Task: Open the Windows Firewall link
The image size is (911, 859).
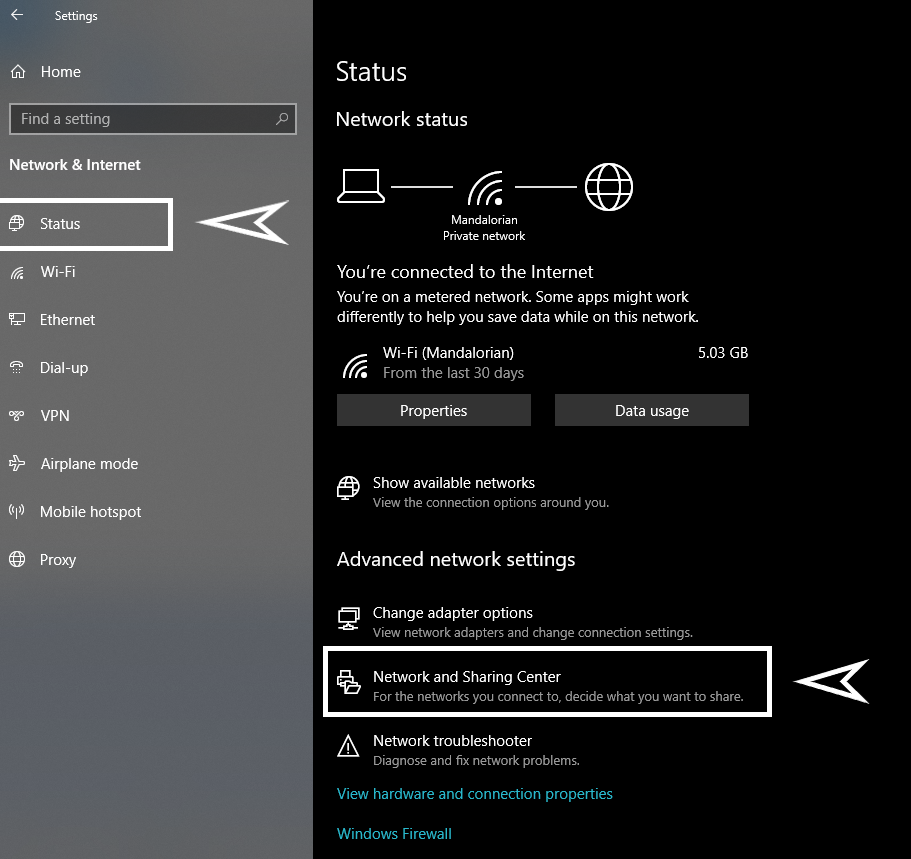Action: [394, 833]
